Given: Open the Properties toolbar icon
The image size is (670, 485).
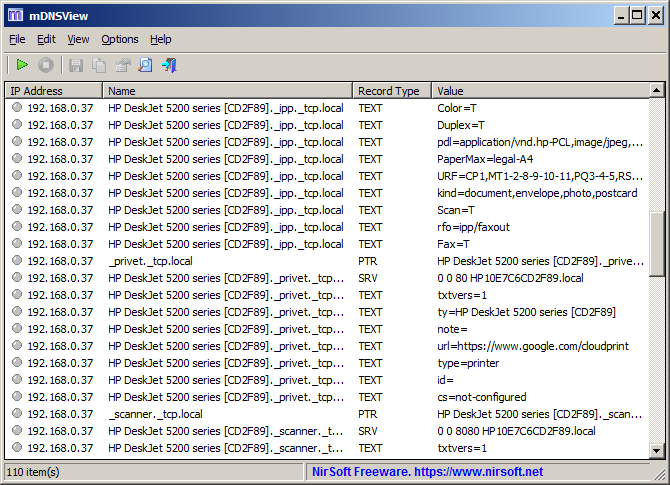Looking at the screenshot, I should [x=123, y=65].
